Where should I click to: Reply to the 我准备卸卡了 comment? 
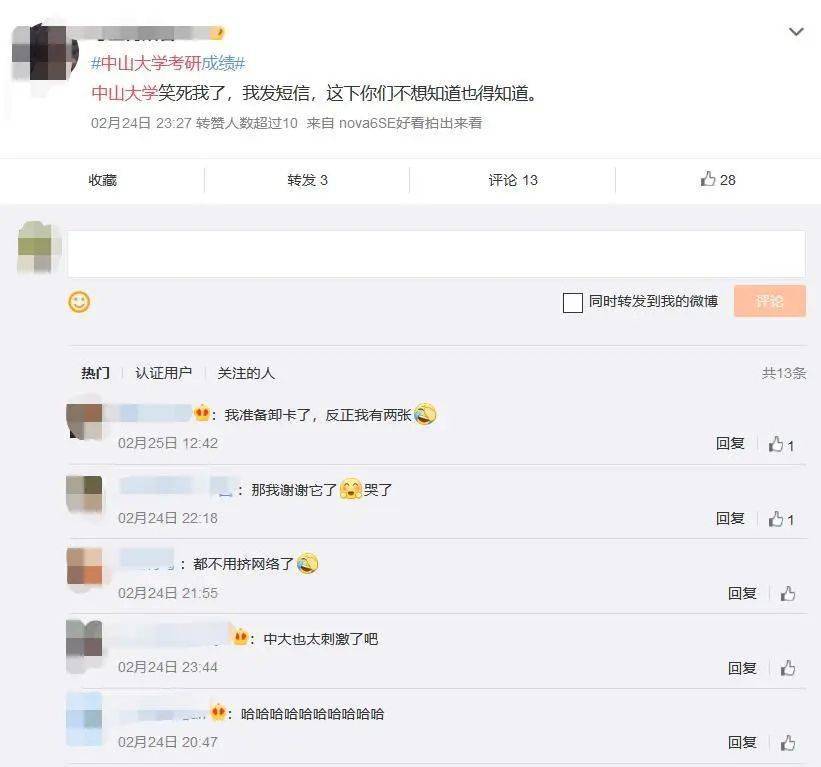tap(730, 443)
